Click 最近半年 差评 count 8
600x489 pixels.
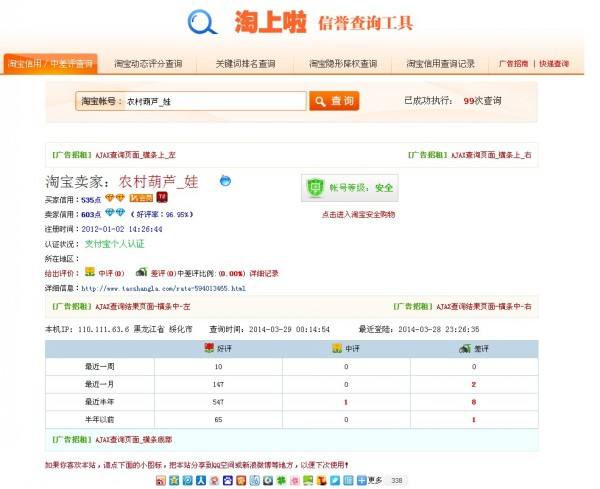pos(474,402)
